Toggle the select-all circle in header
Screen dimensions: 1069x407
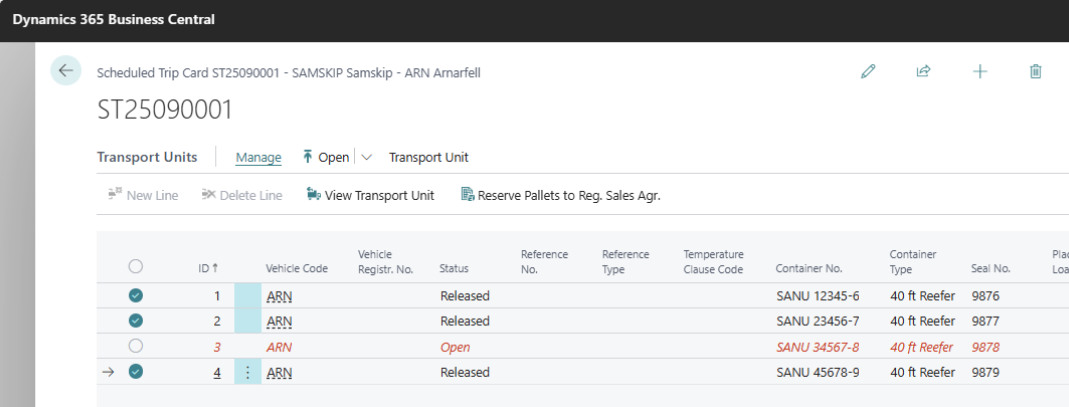coord(136,267)
